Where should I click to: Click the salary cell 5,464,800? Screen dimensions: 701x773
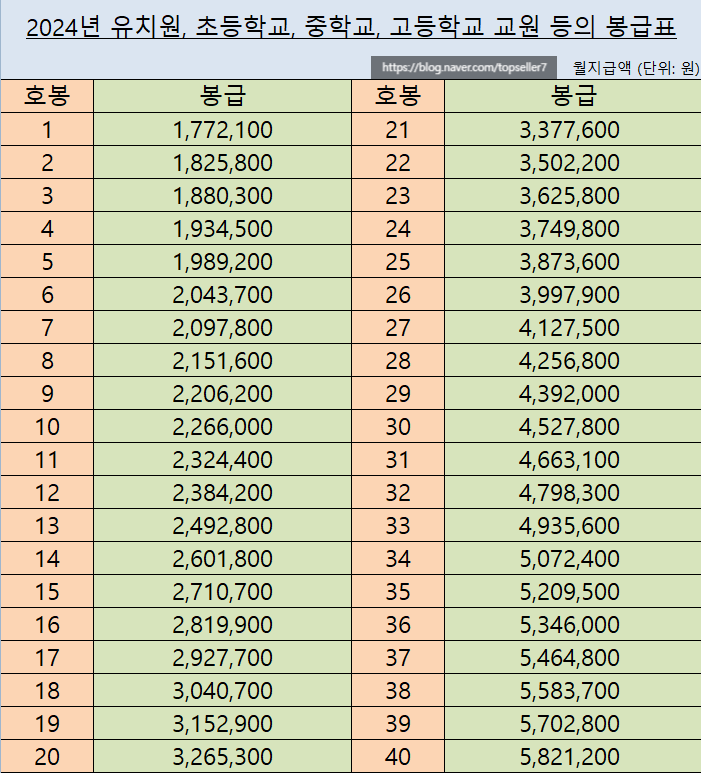(573, 658)
